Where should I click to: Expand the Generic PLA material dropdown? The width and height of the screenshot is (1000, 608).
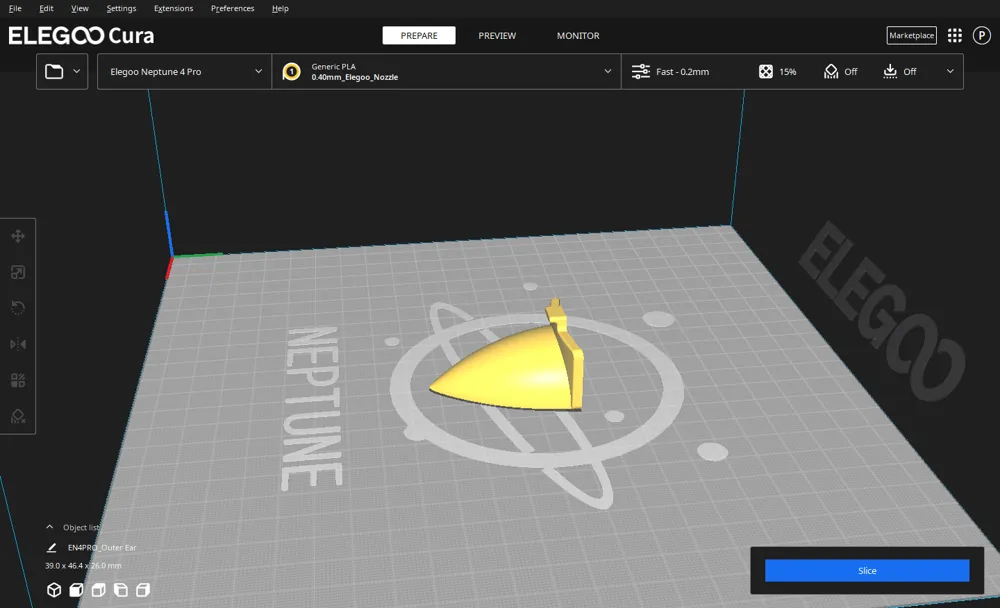tap(446, 71)
